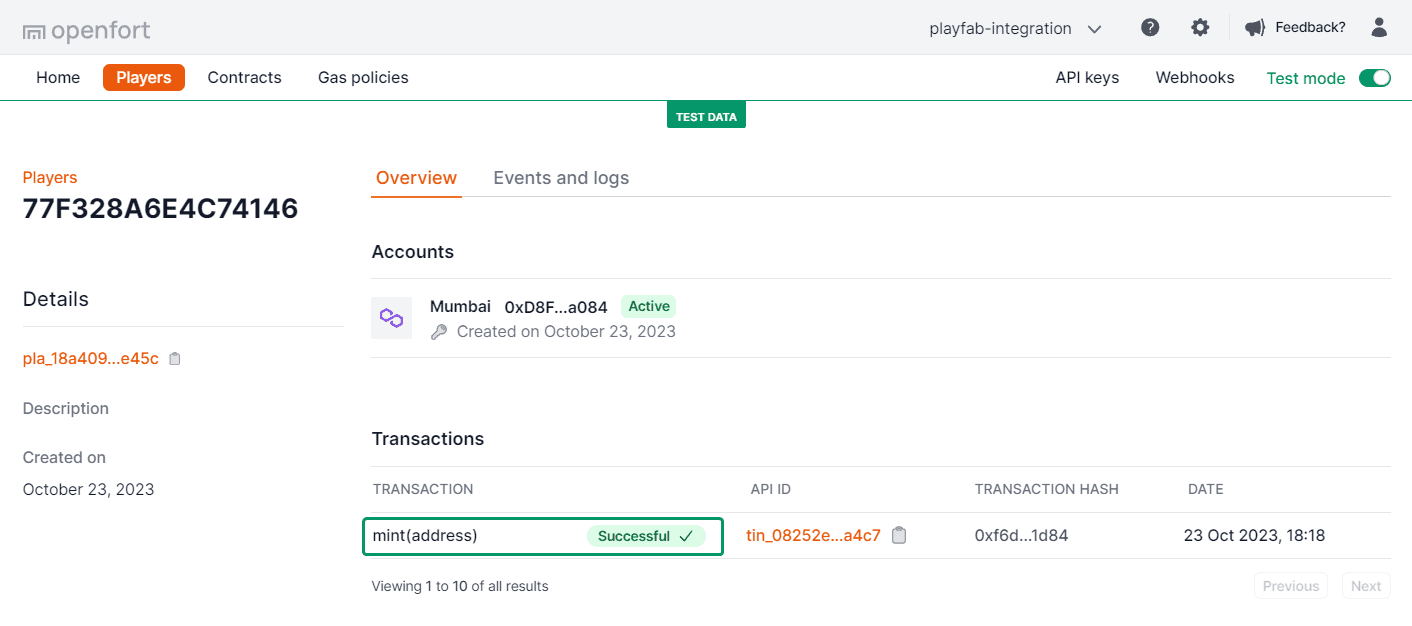The width and height of the screenshot is (1412, 626).
Task: Open transaction tin_08252e...a4c7 link
Action: pos(813,535)
